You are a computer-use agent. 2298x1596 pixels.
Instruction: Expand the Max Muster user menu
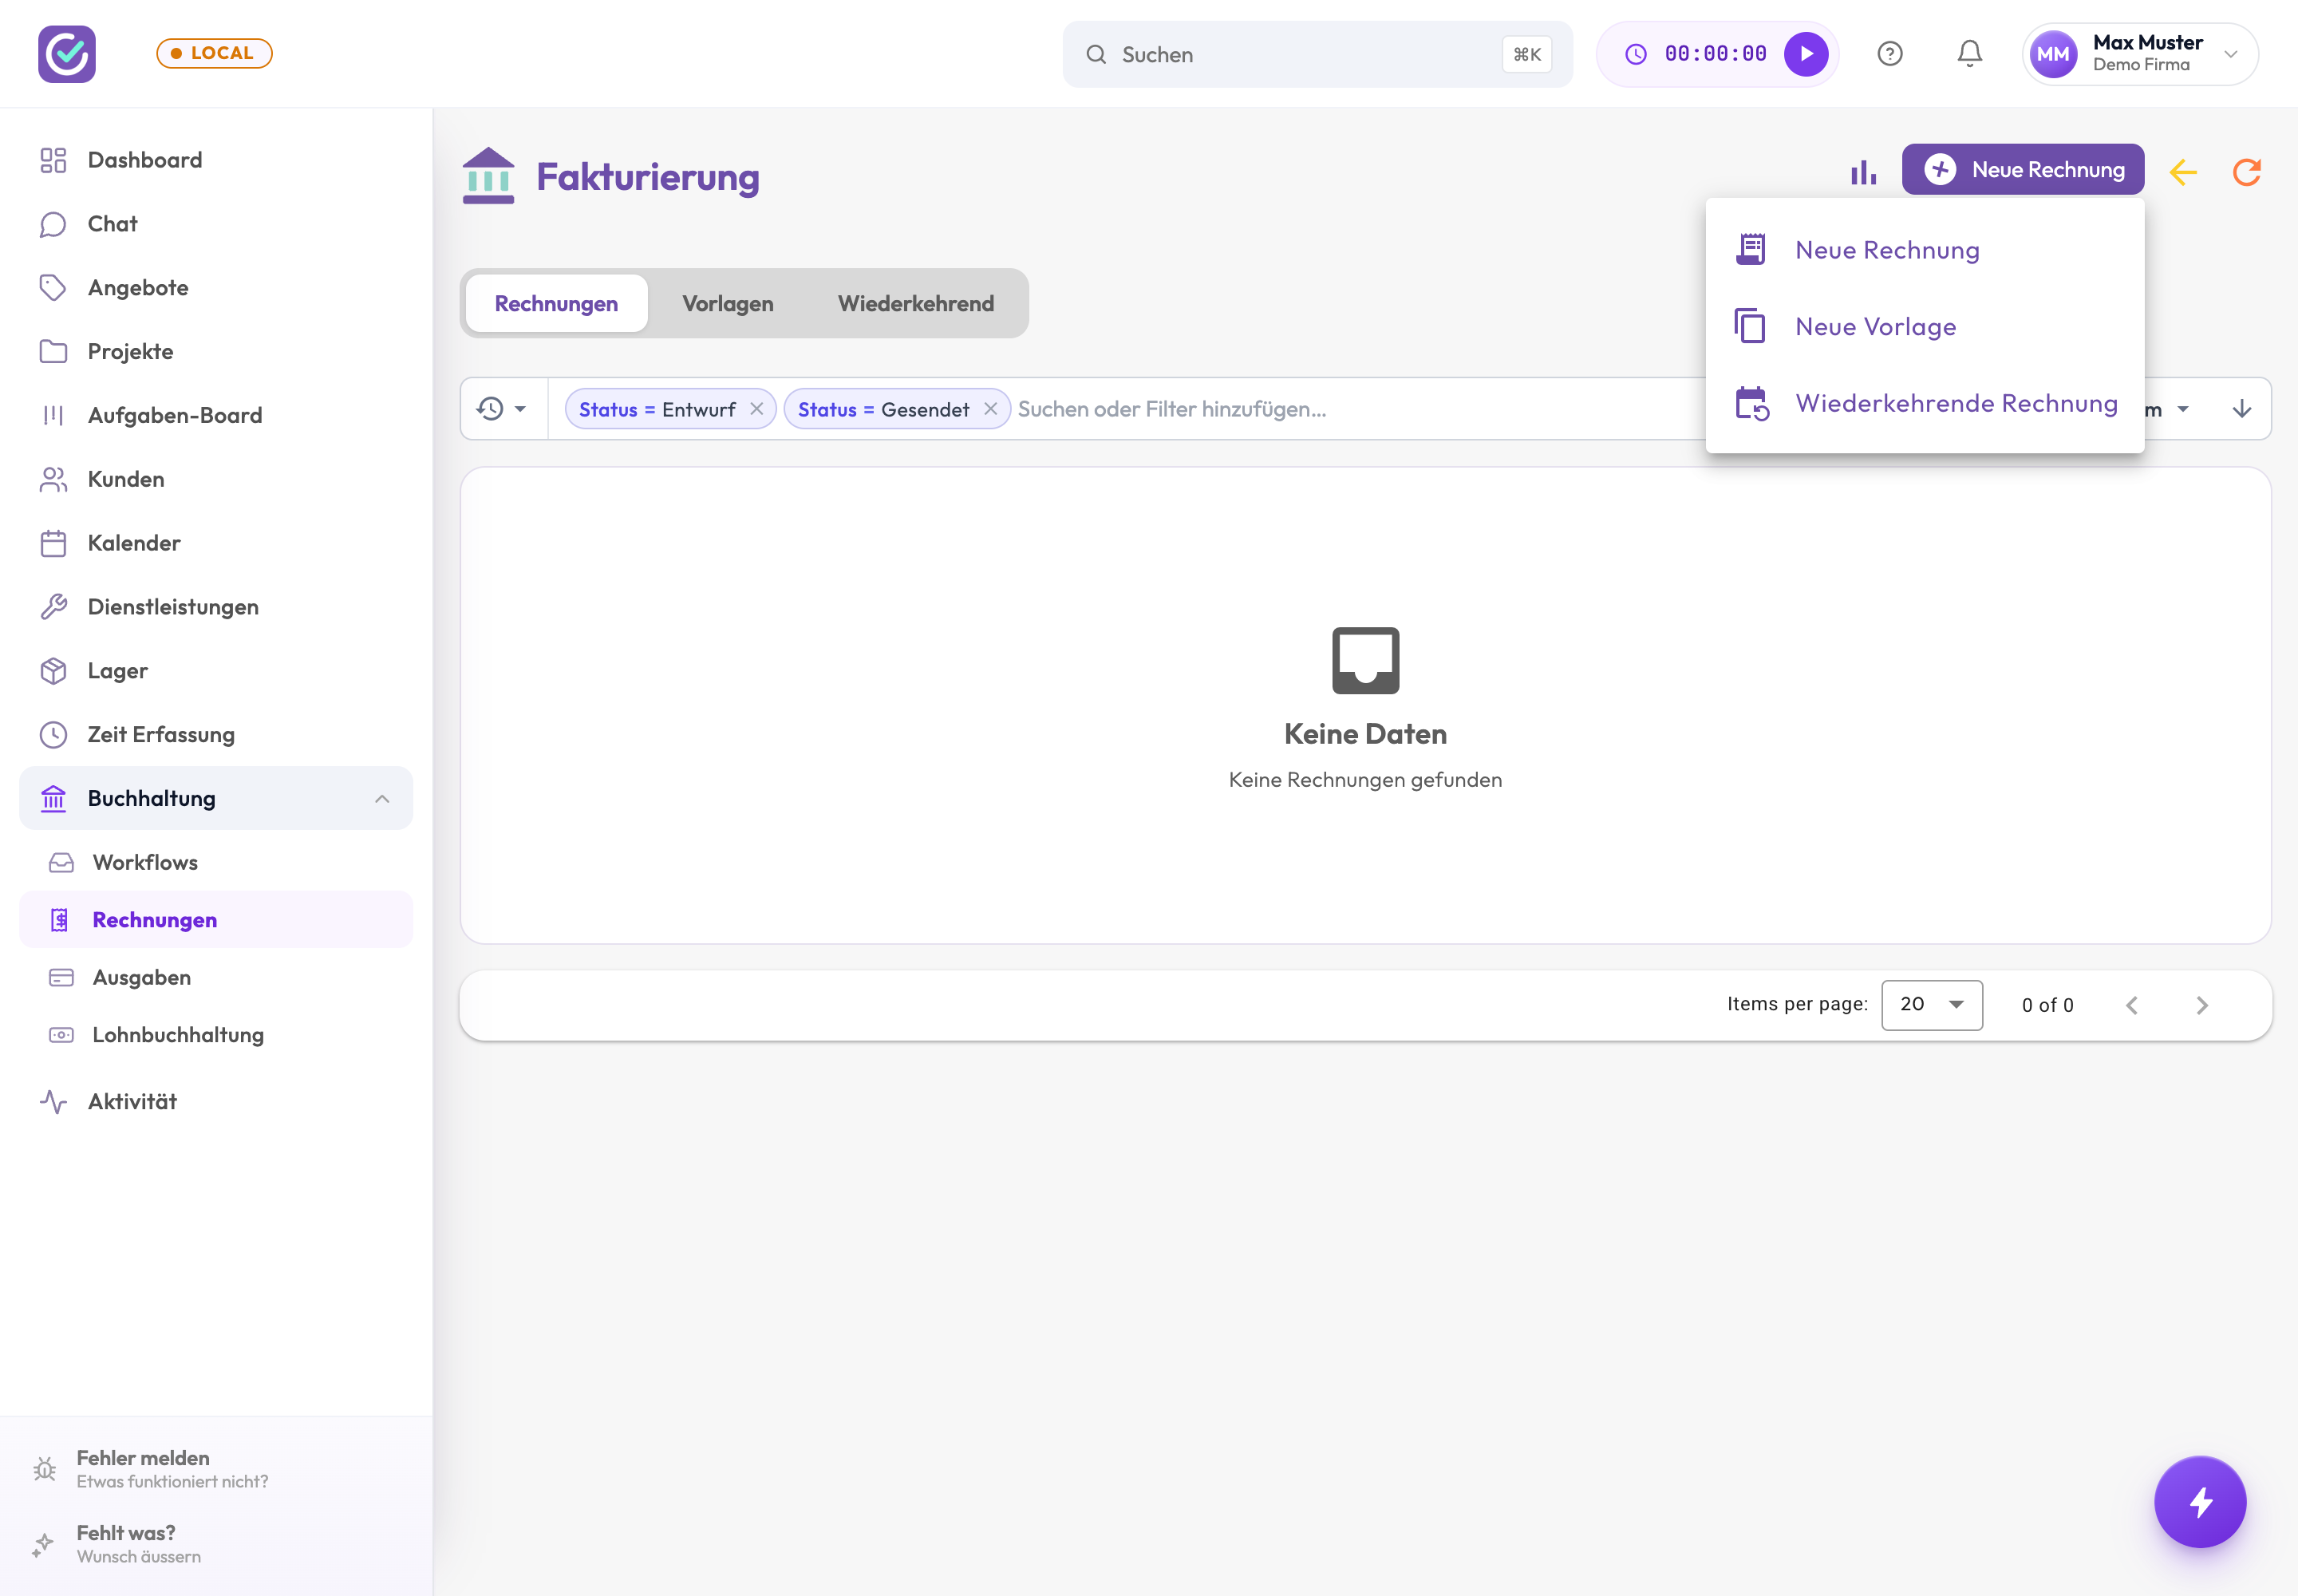[x=2140, y=54]
